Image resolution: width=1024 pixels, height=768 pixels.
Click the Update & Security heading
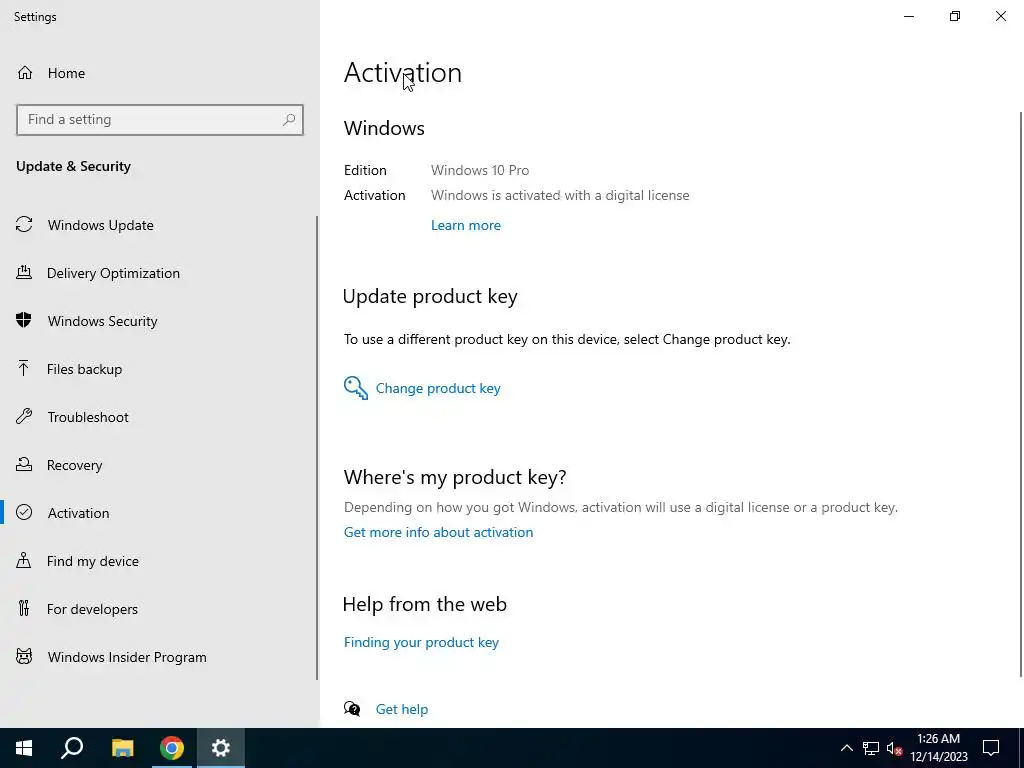(73, 166)
